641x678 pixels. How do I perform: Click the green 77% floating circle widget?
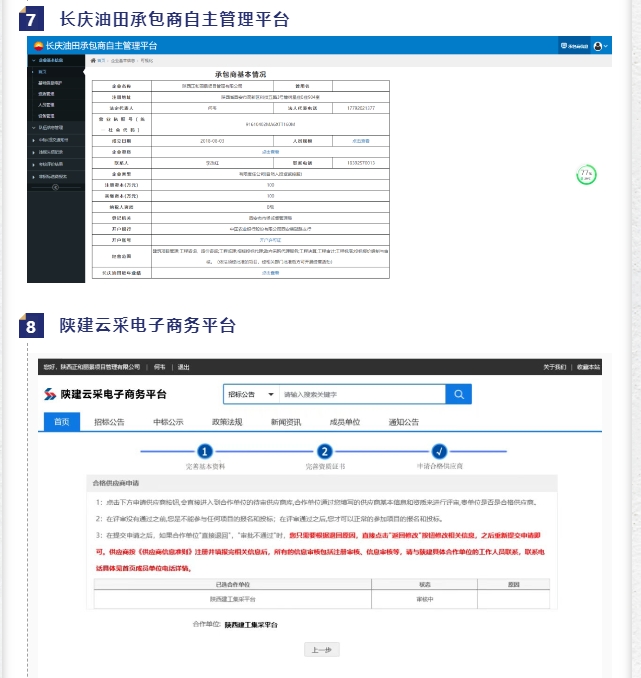586,175
